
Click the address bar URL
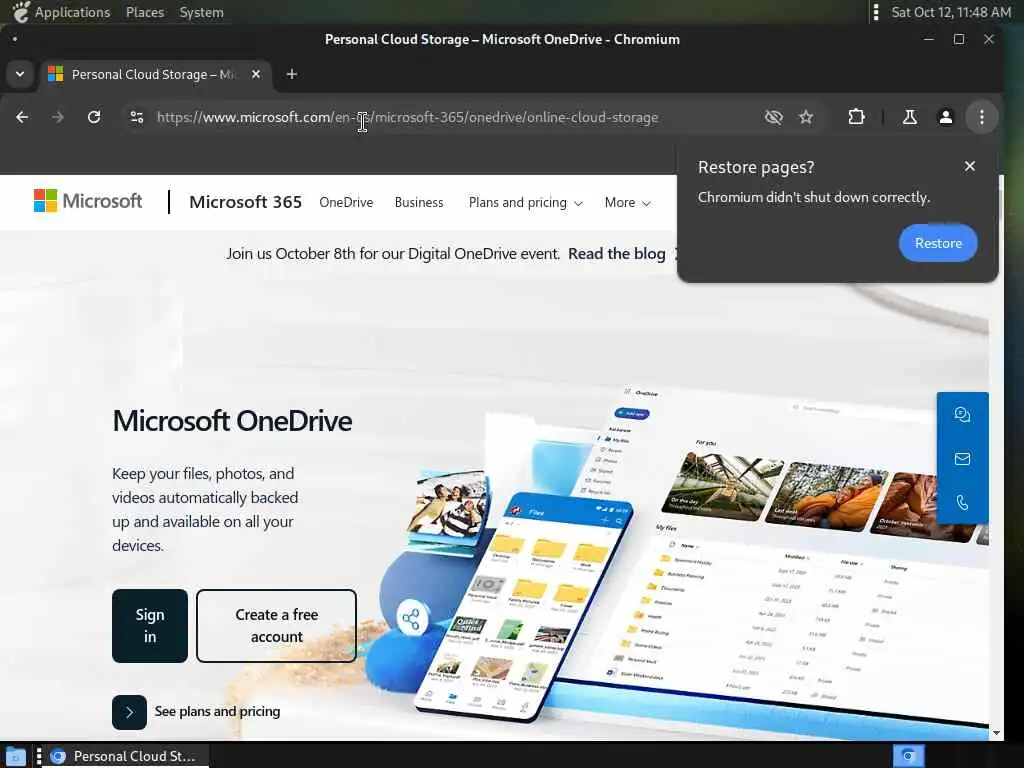[408, 118]
